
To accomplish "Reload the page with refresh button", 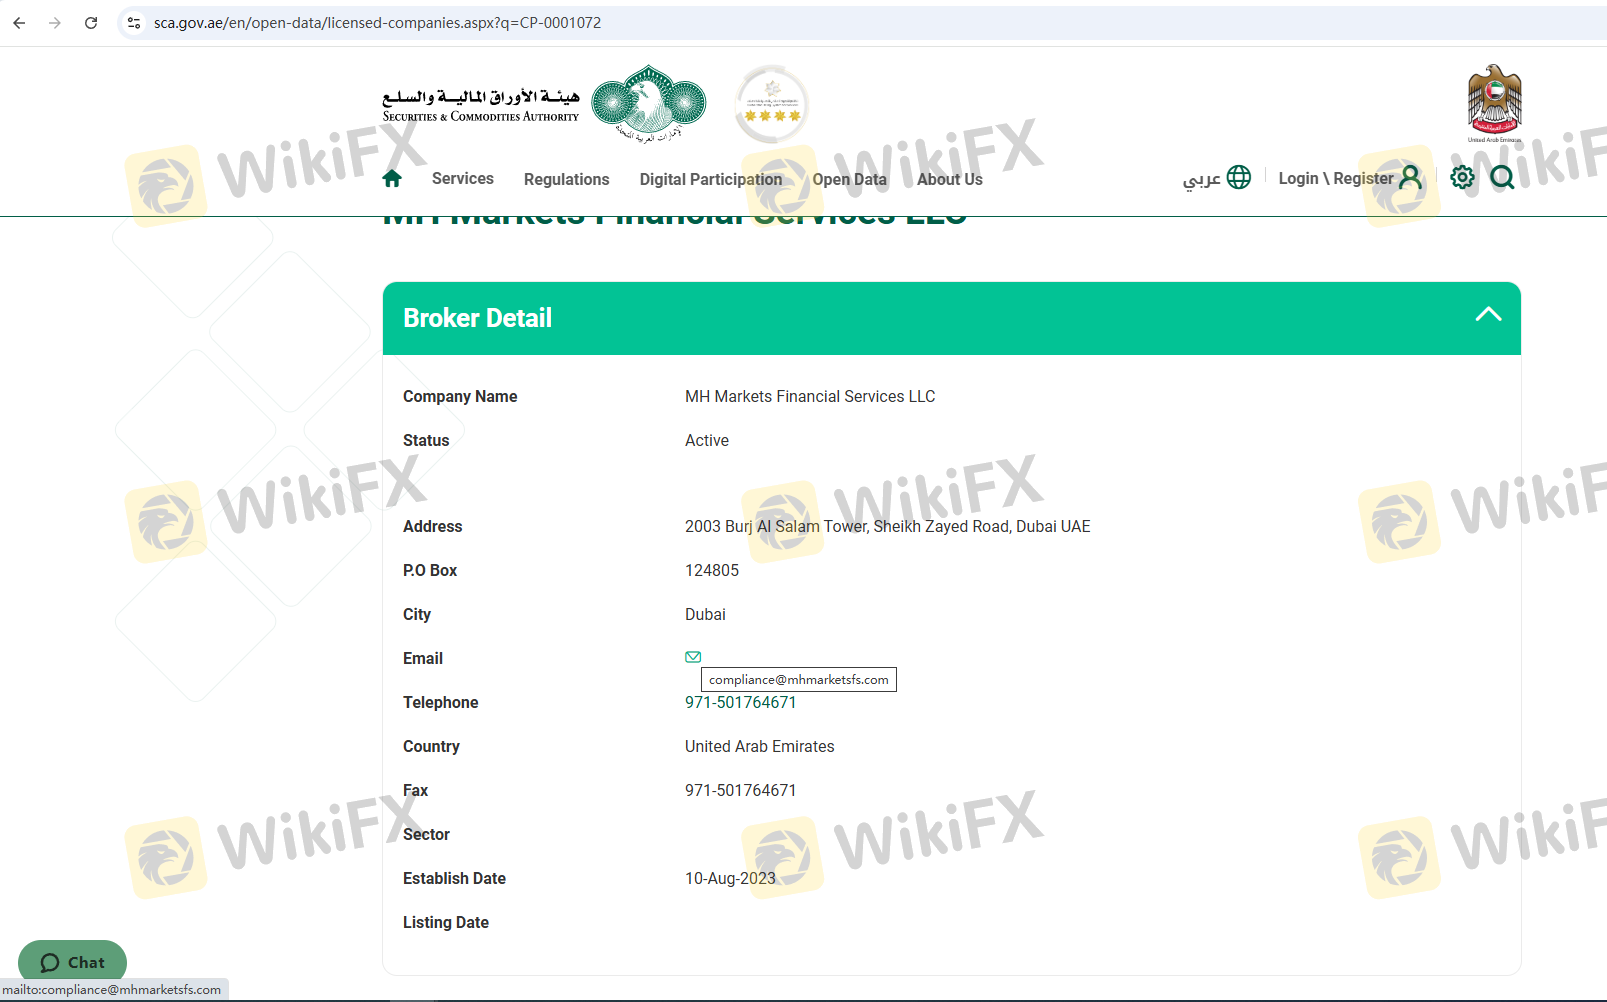I will click(91, 23).
